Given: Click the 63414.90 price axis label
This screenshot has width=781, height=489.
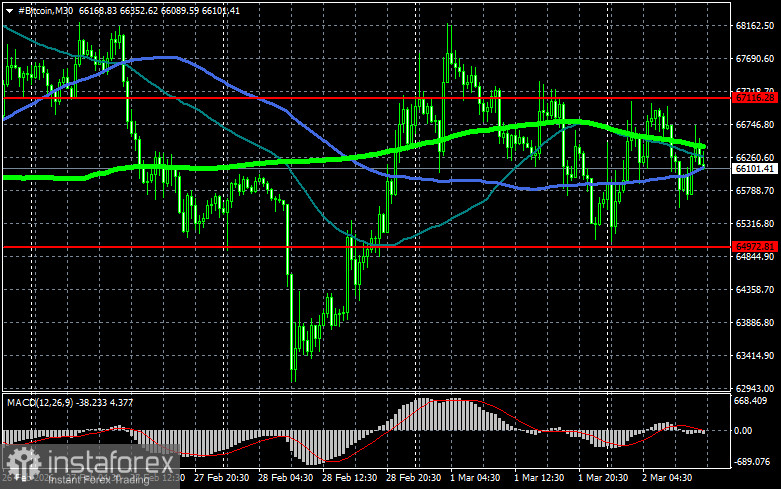Looking at the screenshot, I should click(755, 356).
